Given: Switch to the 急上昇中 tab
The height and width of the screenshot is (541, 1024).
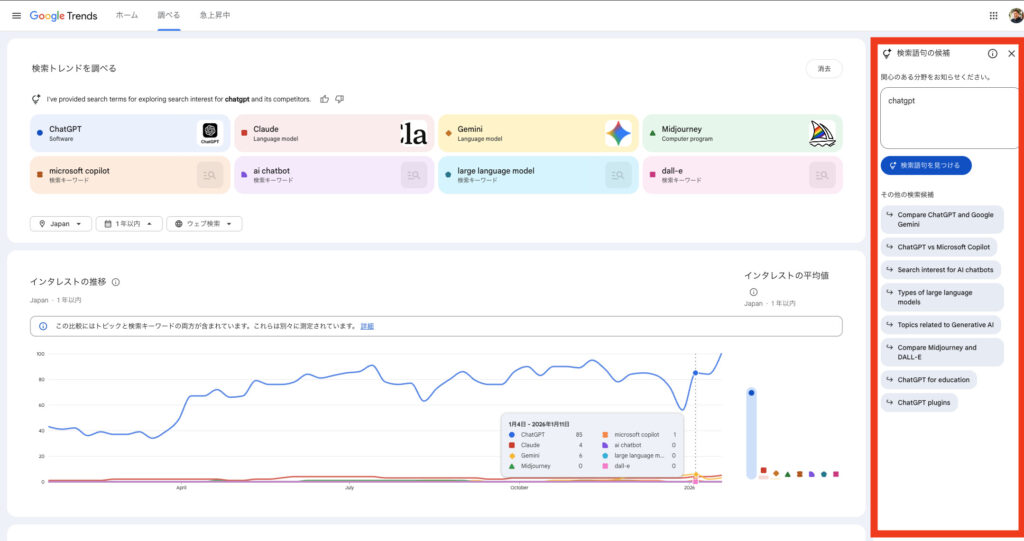Looking at the screenshot, I should (214, 16).
